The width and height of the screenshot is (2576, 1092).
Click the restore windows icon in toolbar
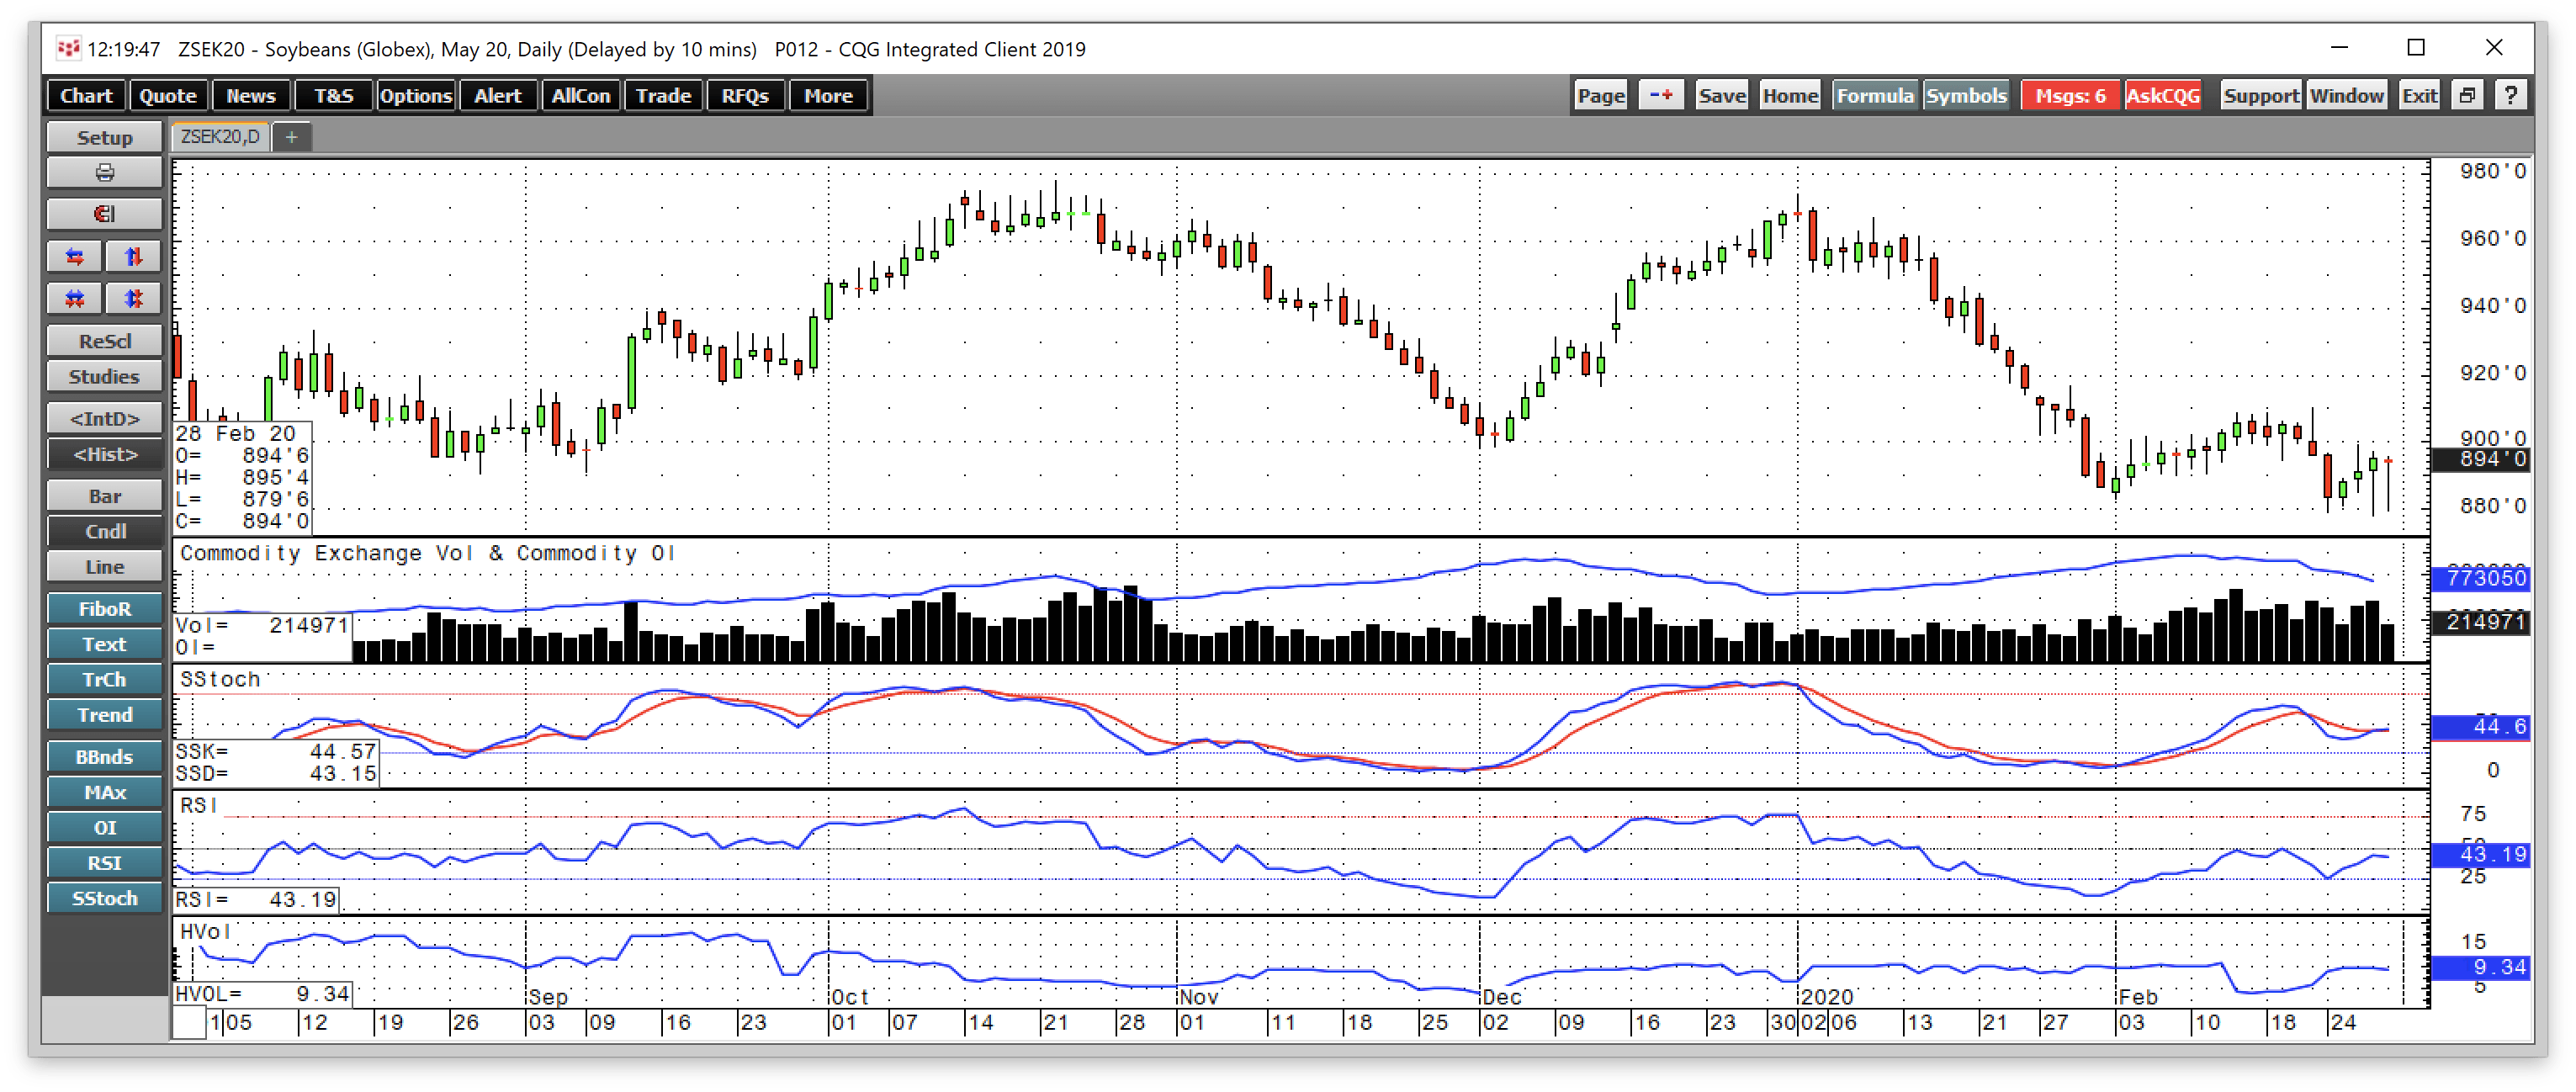(x=2468, y=96)
